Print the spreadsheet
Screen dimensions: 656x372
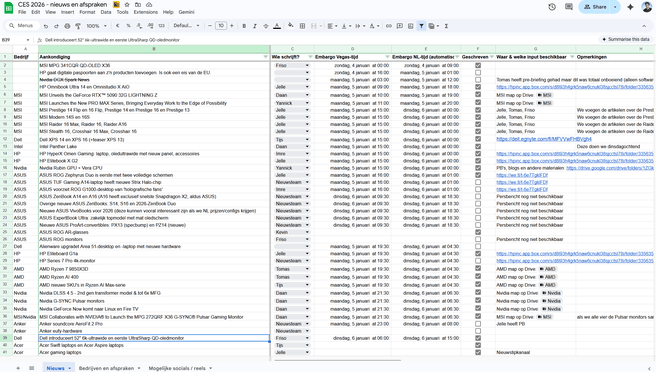[67, 26]
